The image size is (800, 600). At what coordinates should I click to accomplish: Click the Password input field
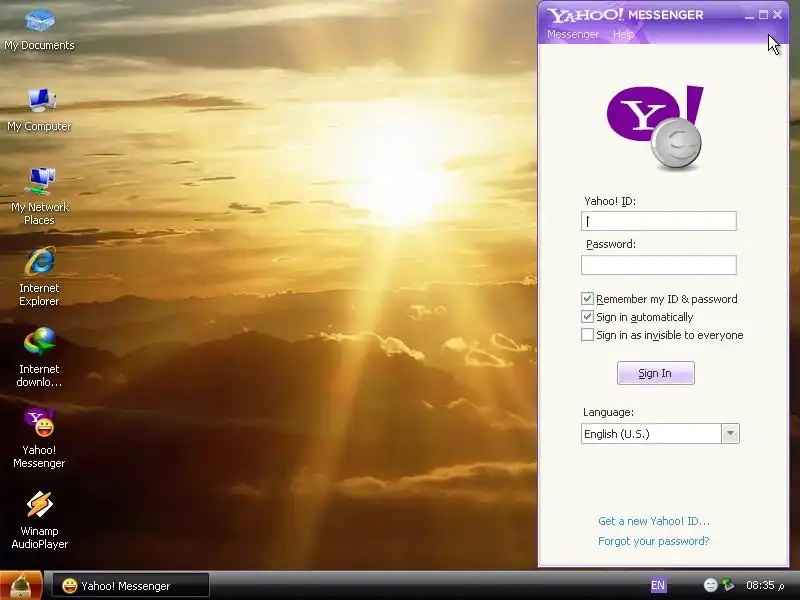[x=659, y=265]
